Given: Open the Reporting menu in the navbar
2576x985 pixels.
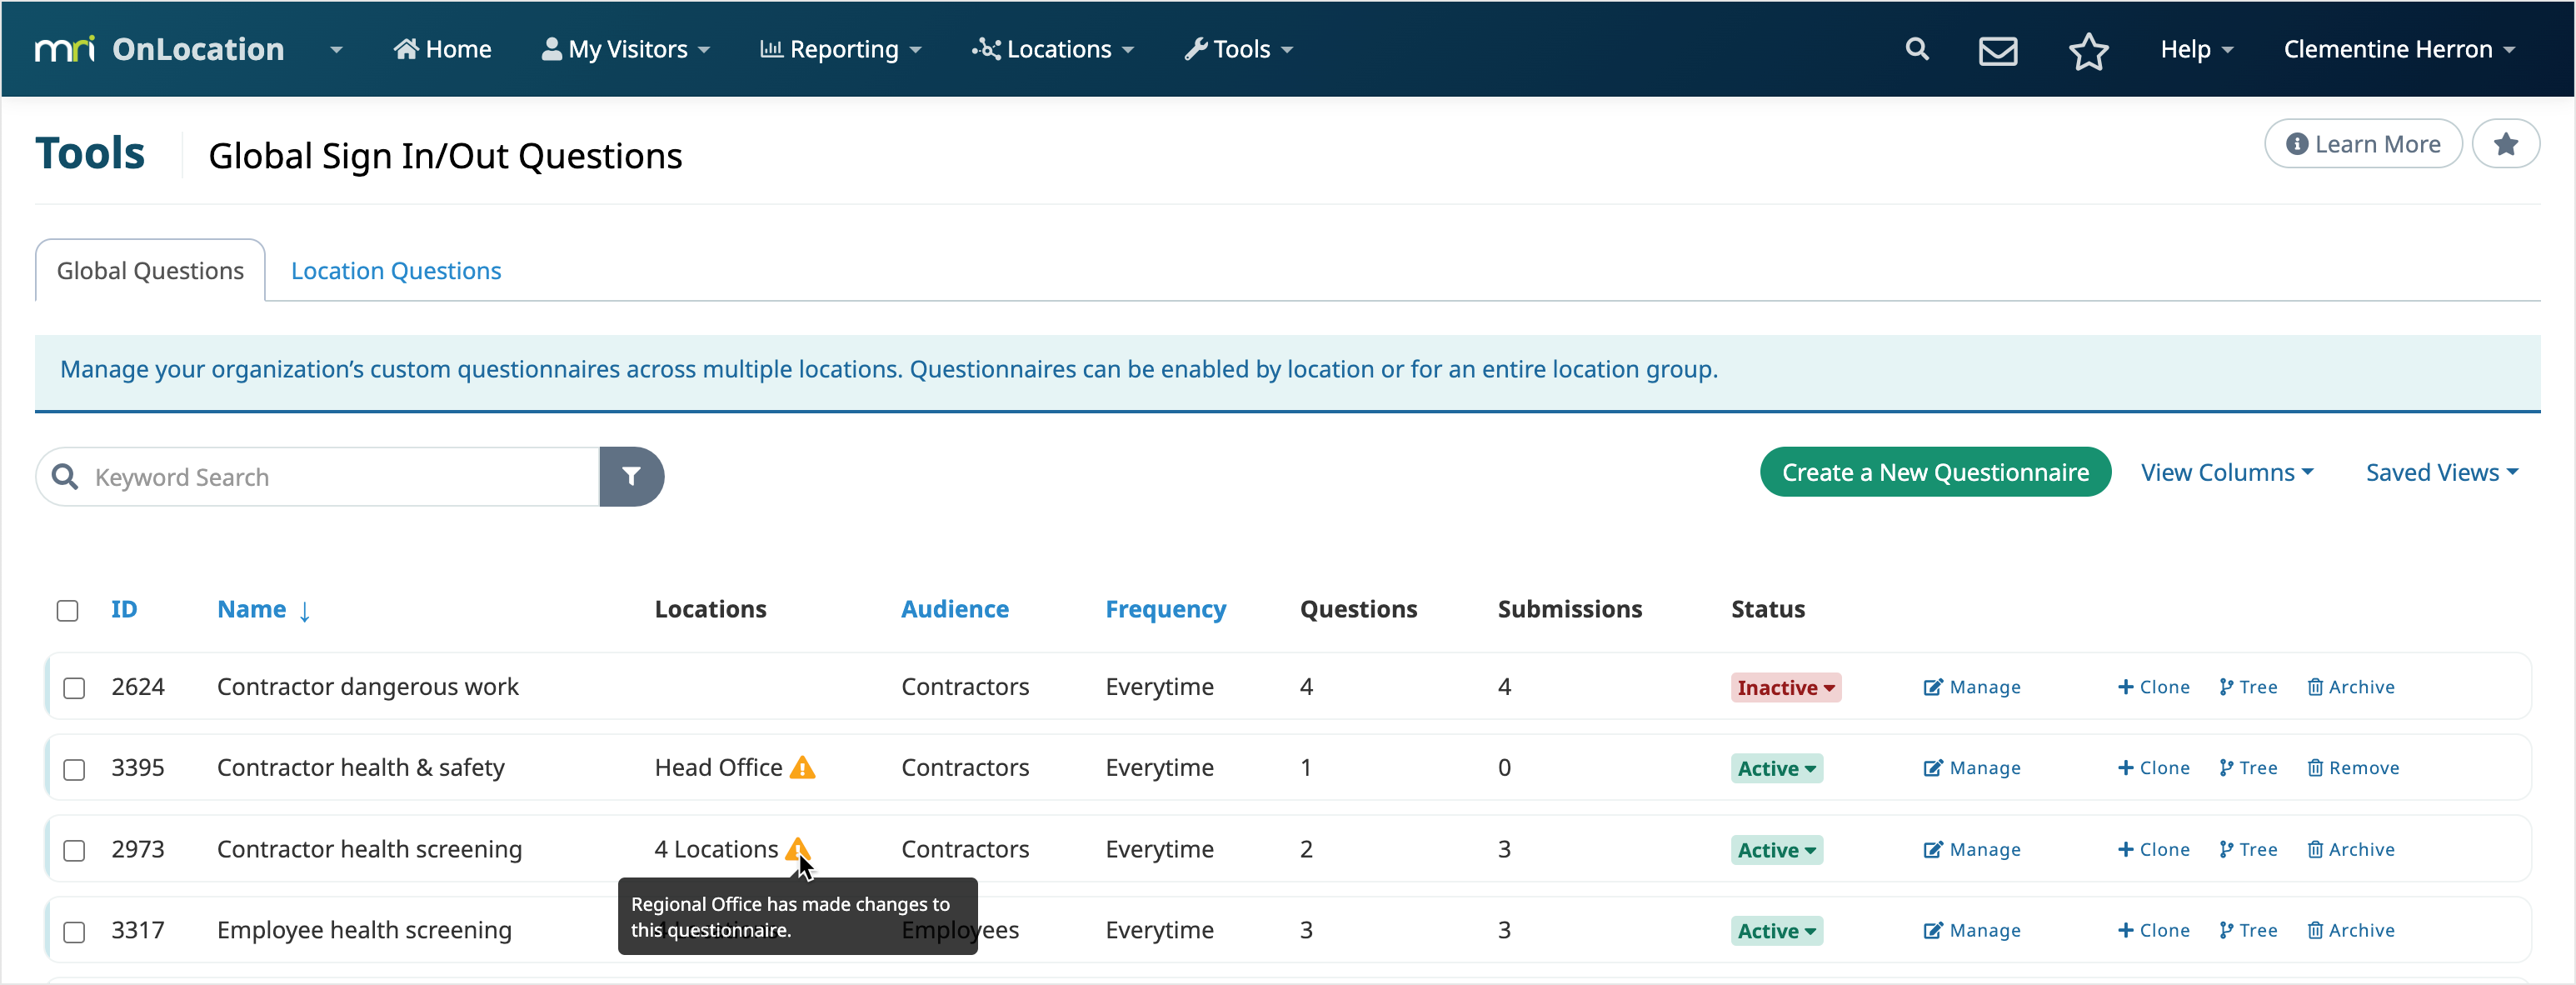Looking at the screenshot, I should click(x=840, y=49).
